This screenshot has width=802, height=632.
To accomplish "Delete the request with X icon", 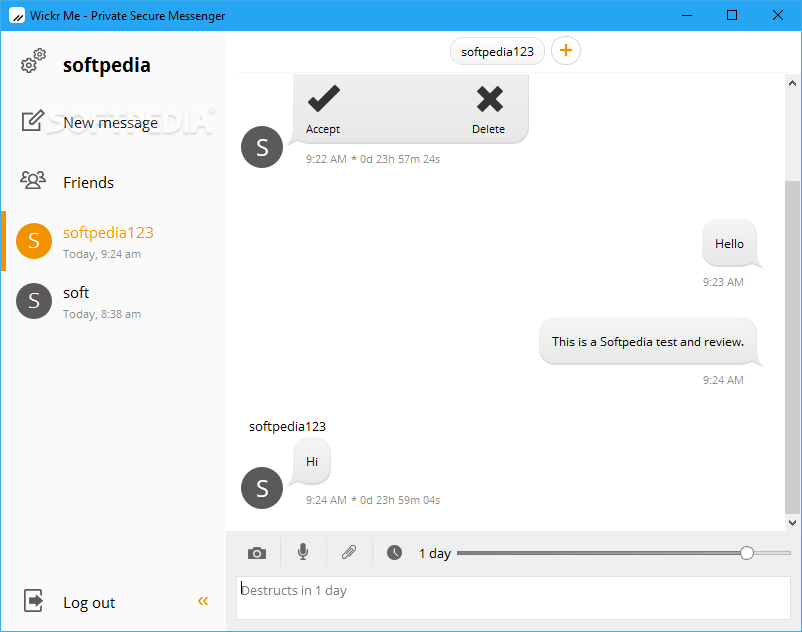I will click(x=489, y=99).
